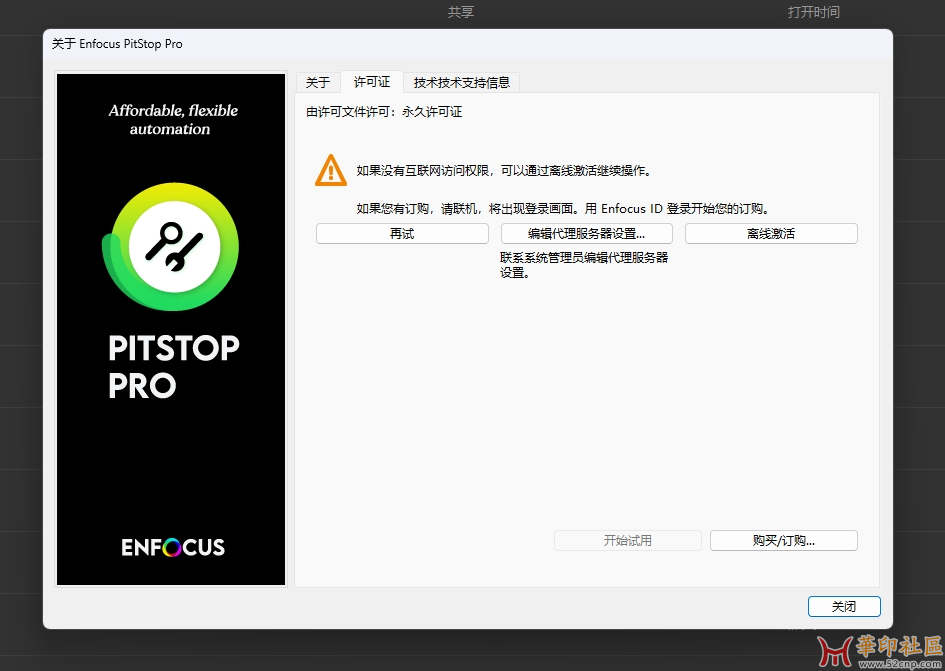Click the 关于 Enfocus PitStop Pro title bar
This screenshot has width=945, height=671.
(x=118, y=44)
